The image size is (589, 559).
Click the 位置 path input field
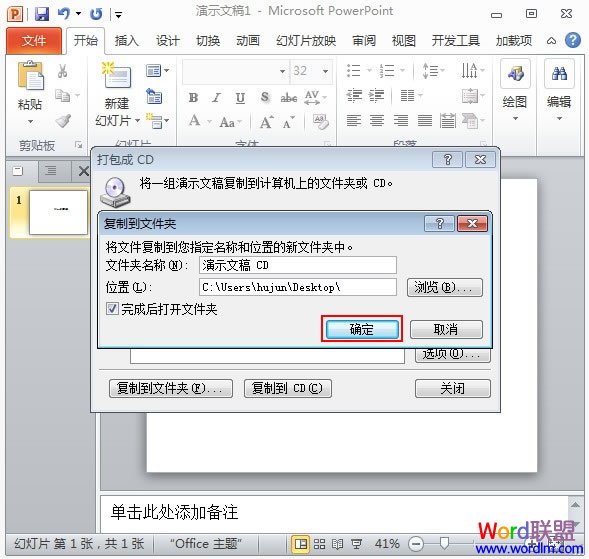pos(298,287)
